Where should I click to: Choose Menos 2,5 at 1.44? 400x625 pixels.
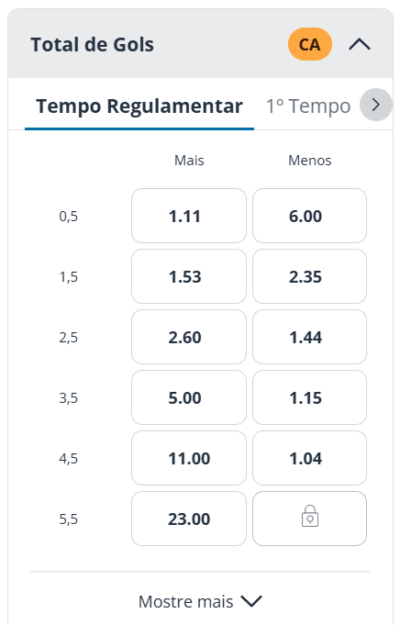coord(310,337)
